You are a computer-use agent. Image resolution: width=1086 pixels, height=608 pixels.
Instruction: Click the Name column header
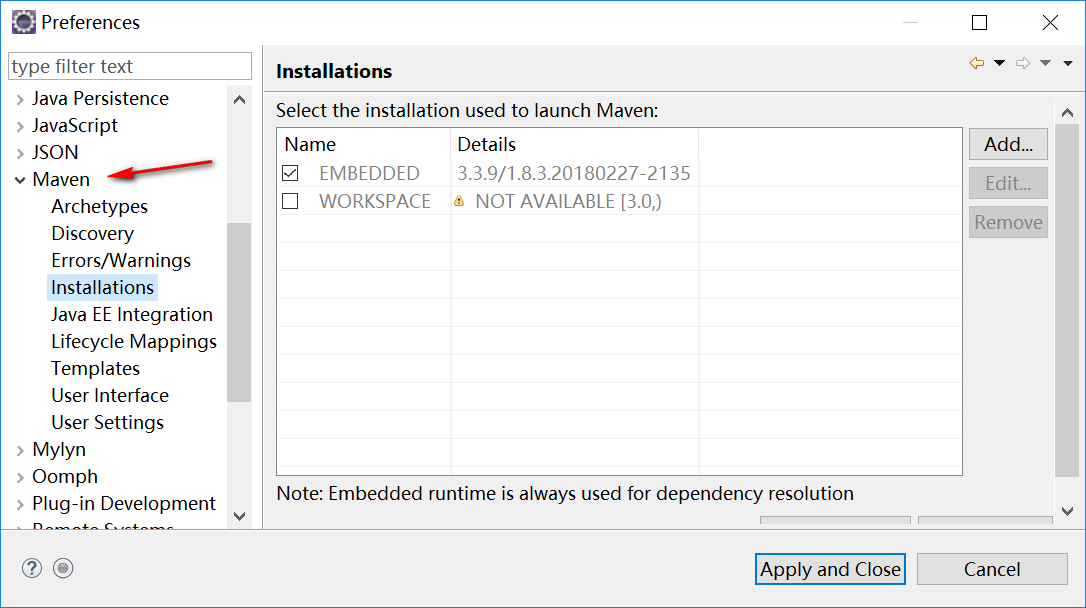pos(364,144)
